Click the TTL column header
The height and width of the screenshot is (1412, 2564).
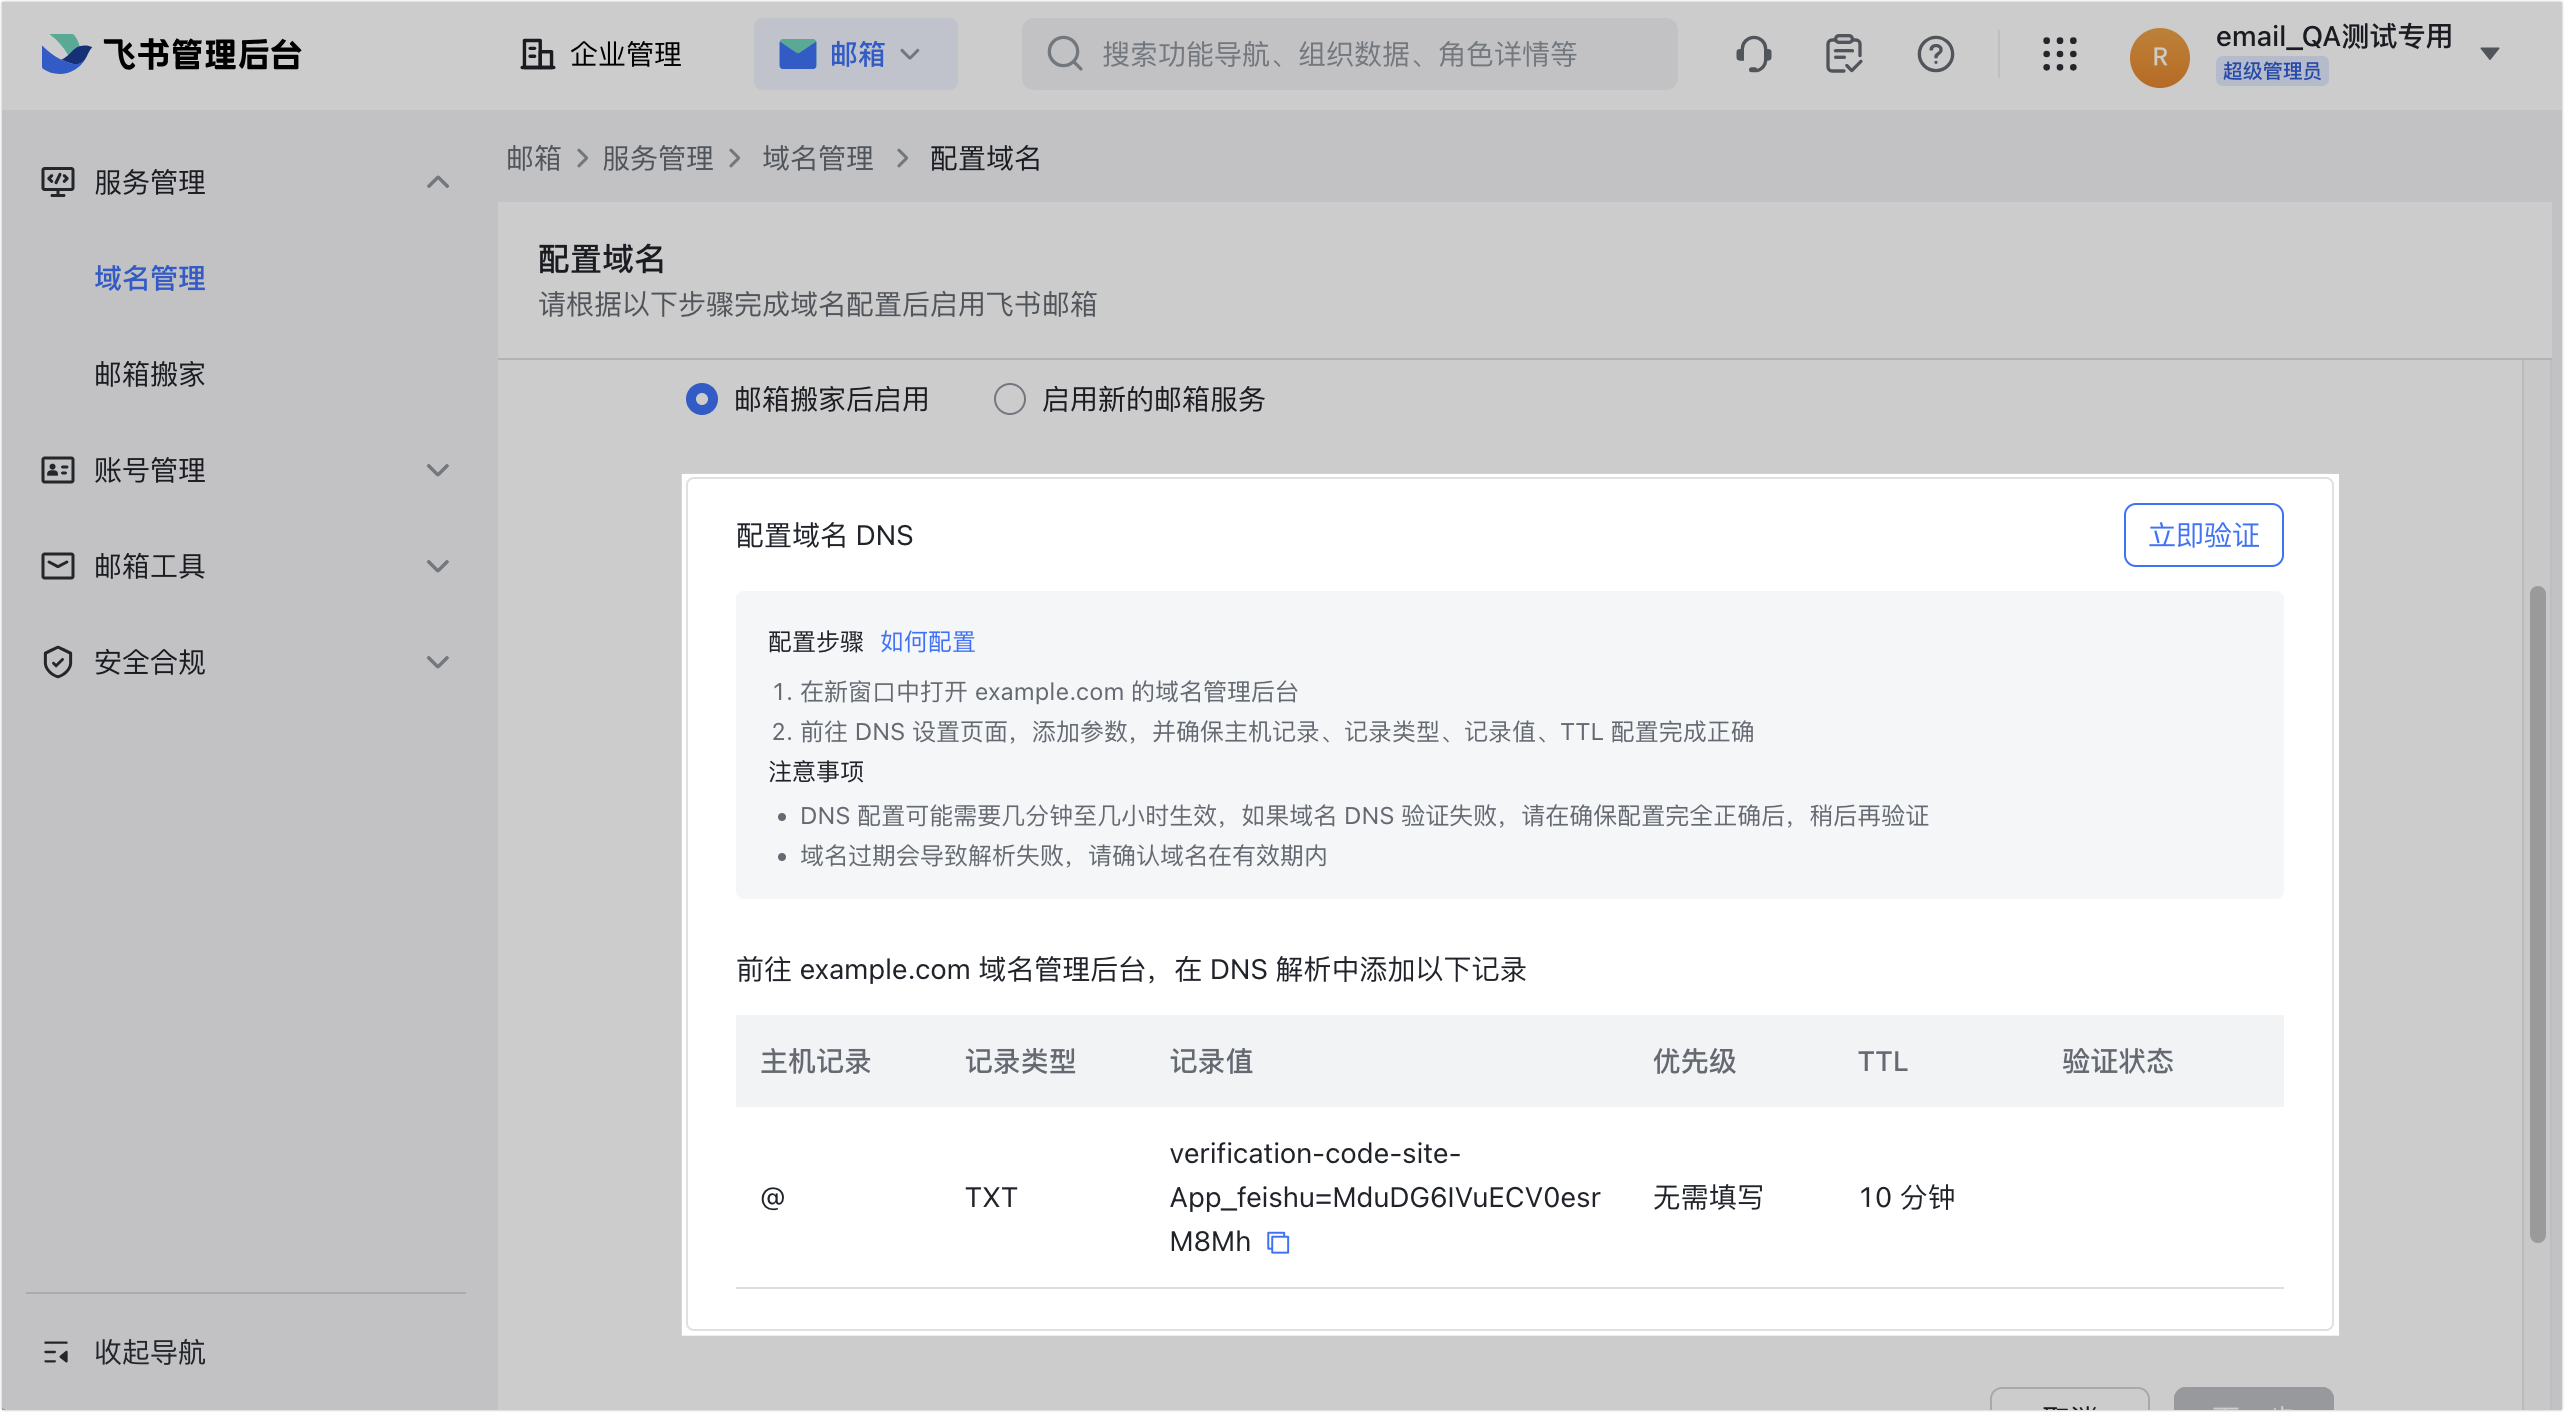point(1882,1061)
